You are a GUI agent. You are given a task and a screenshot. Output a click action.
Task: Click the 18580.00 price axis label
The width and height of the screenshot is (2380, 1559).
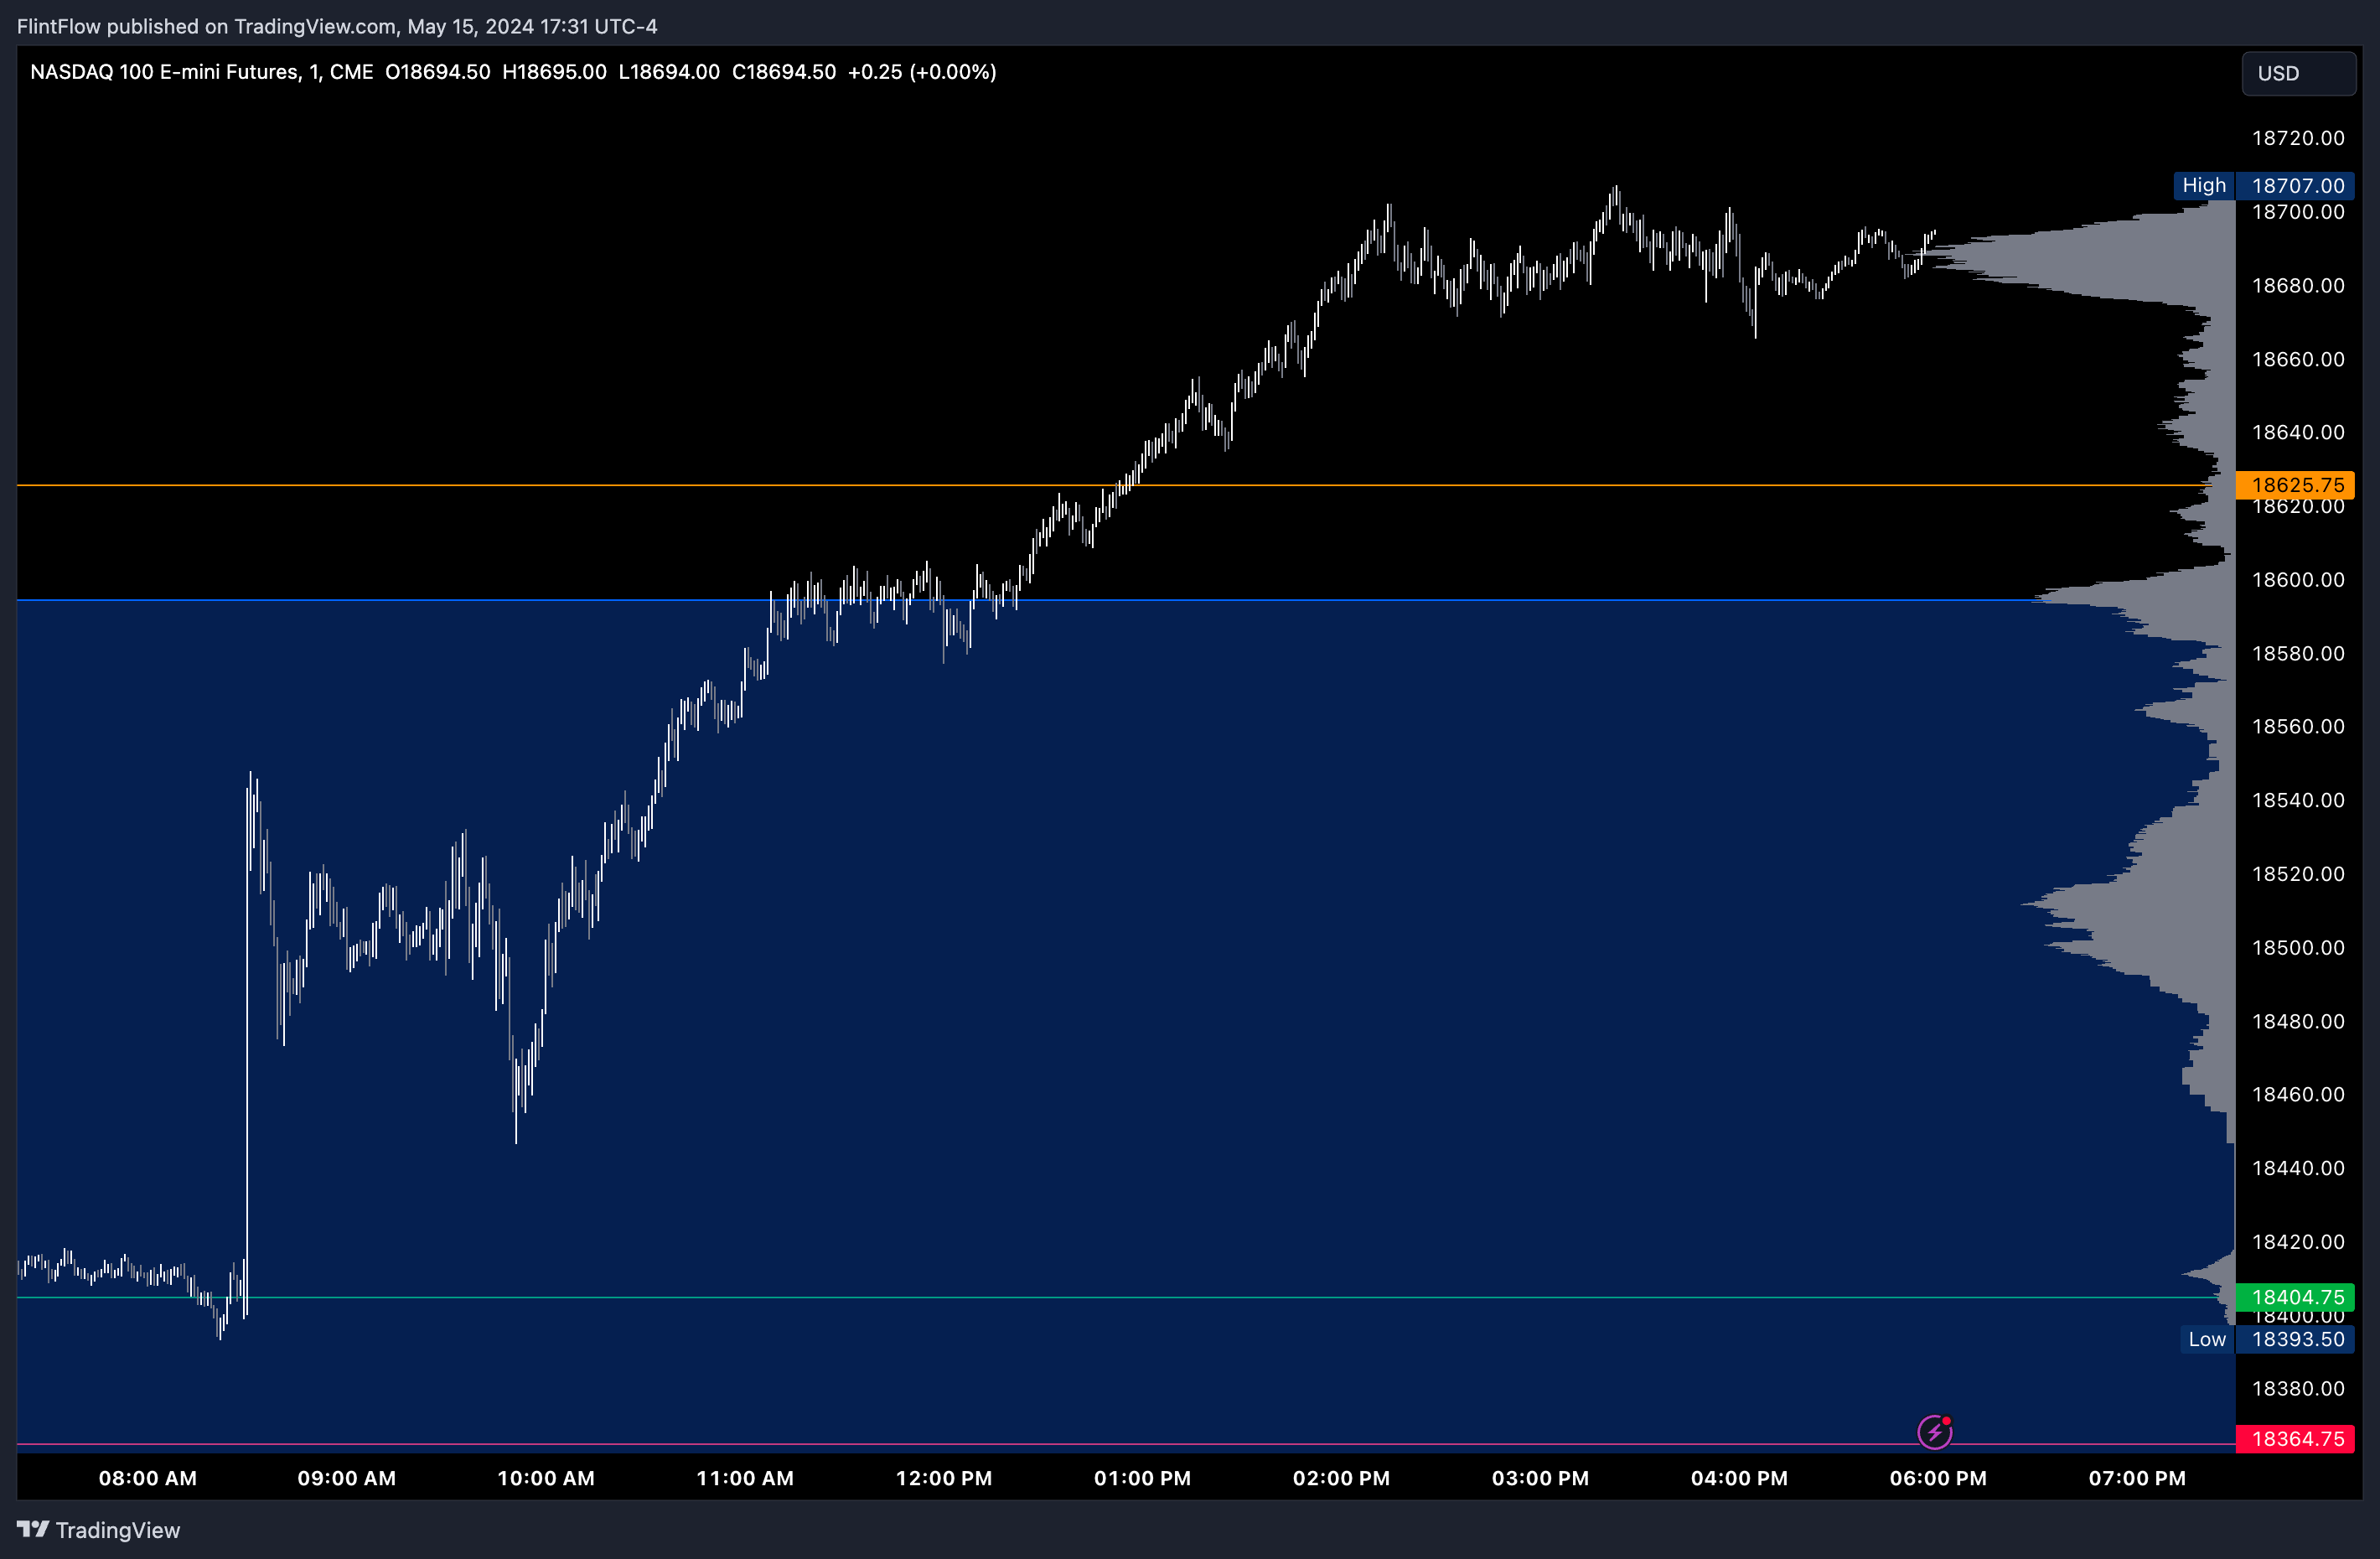(x=2298, y=653)
